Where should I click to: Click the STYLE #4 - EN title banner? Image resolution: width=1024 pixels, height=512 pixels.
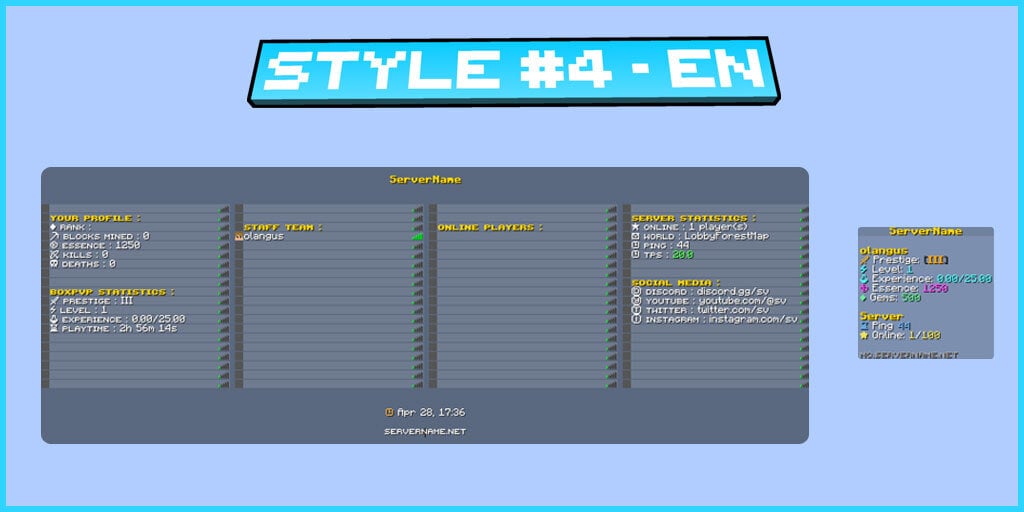pyautogui.click(x=514, y=71)
